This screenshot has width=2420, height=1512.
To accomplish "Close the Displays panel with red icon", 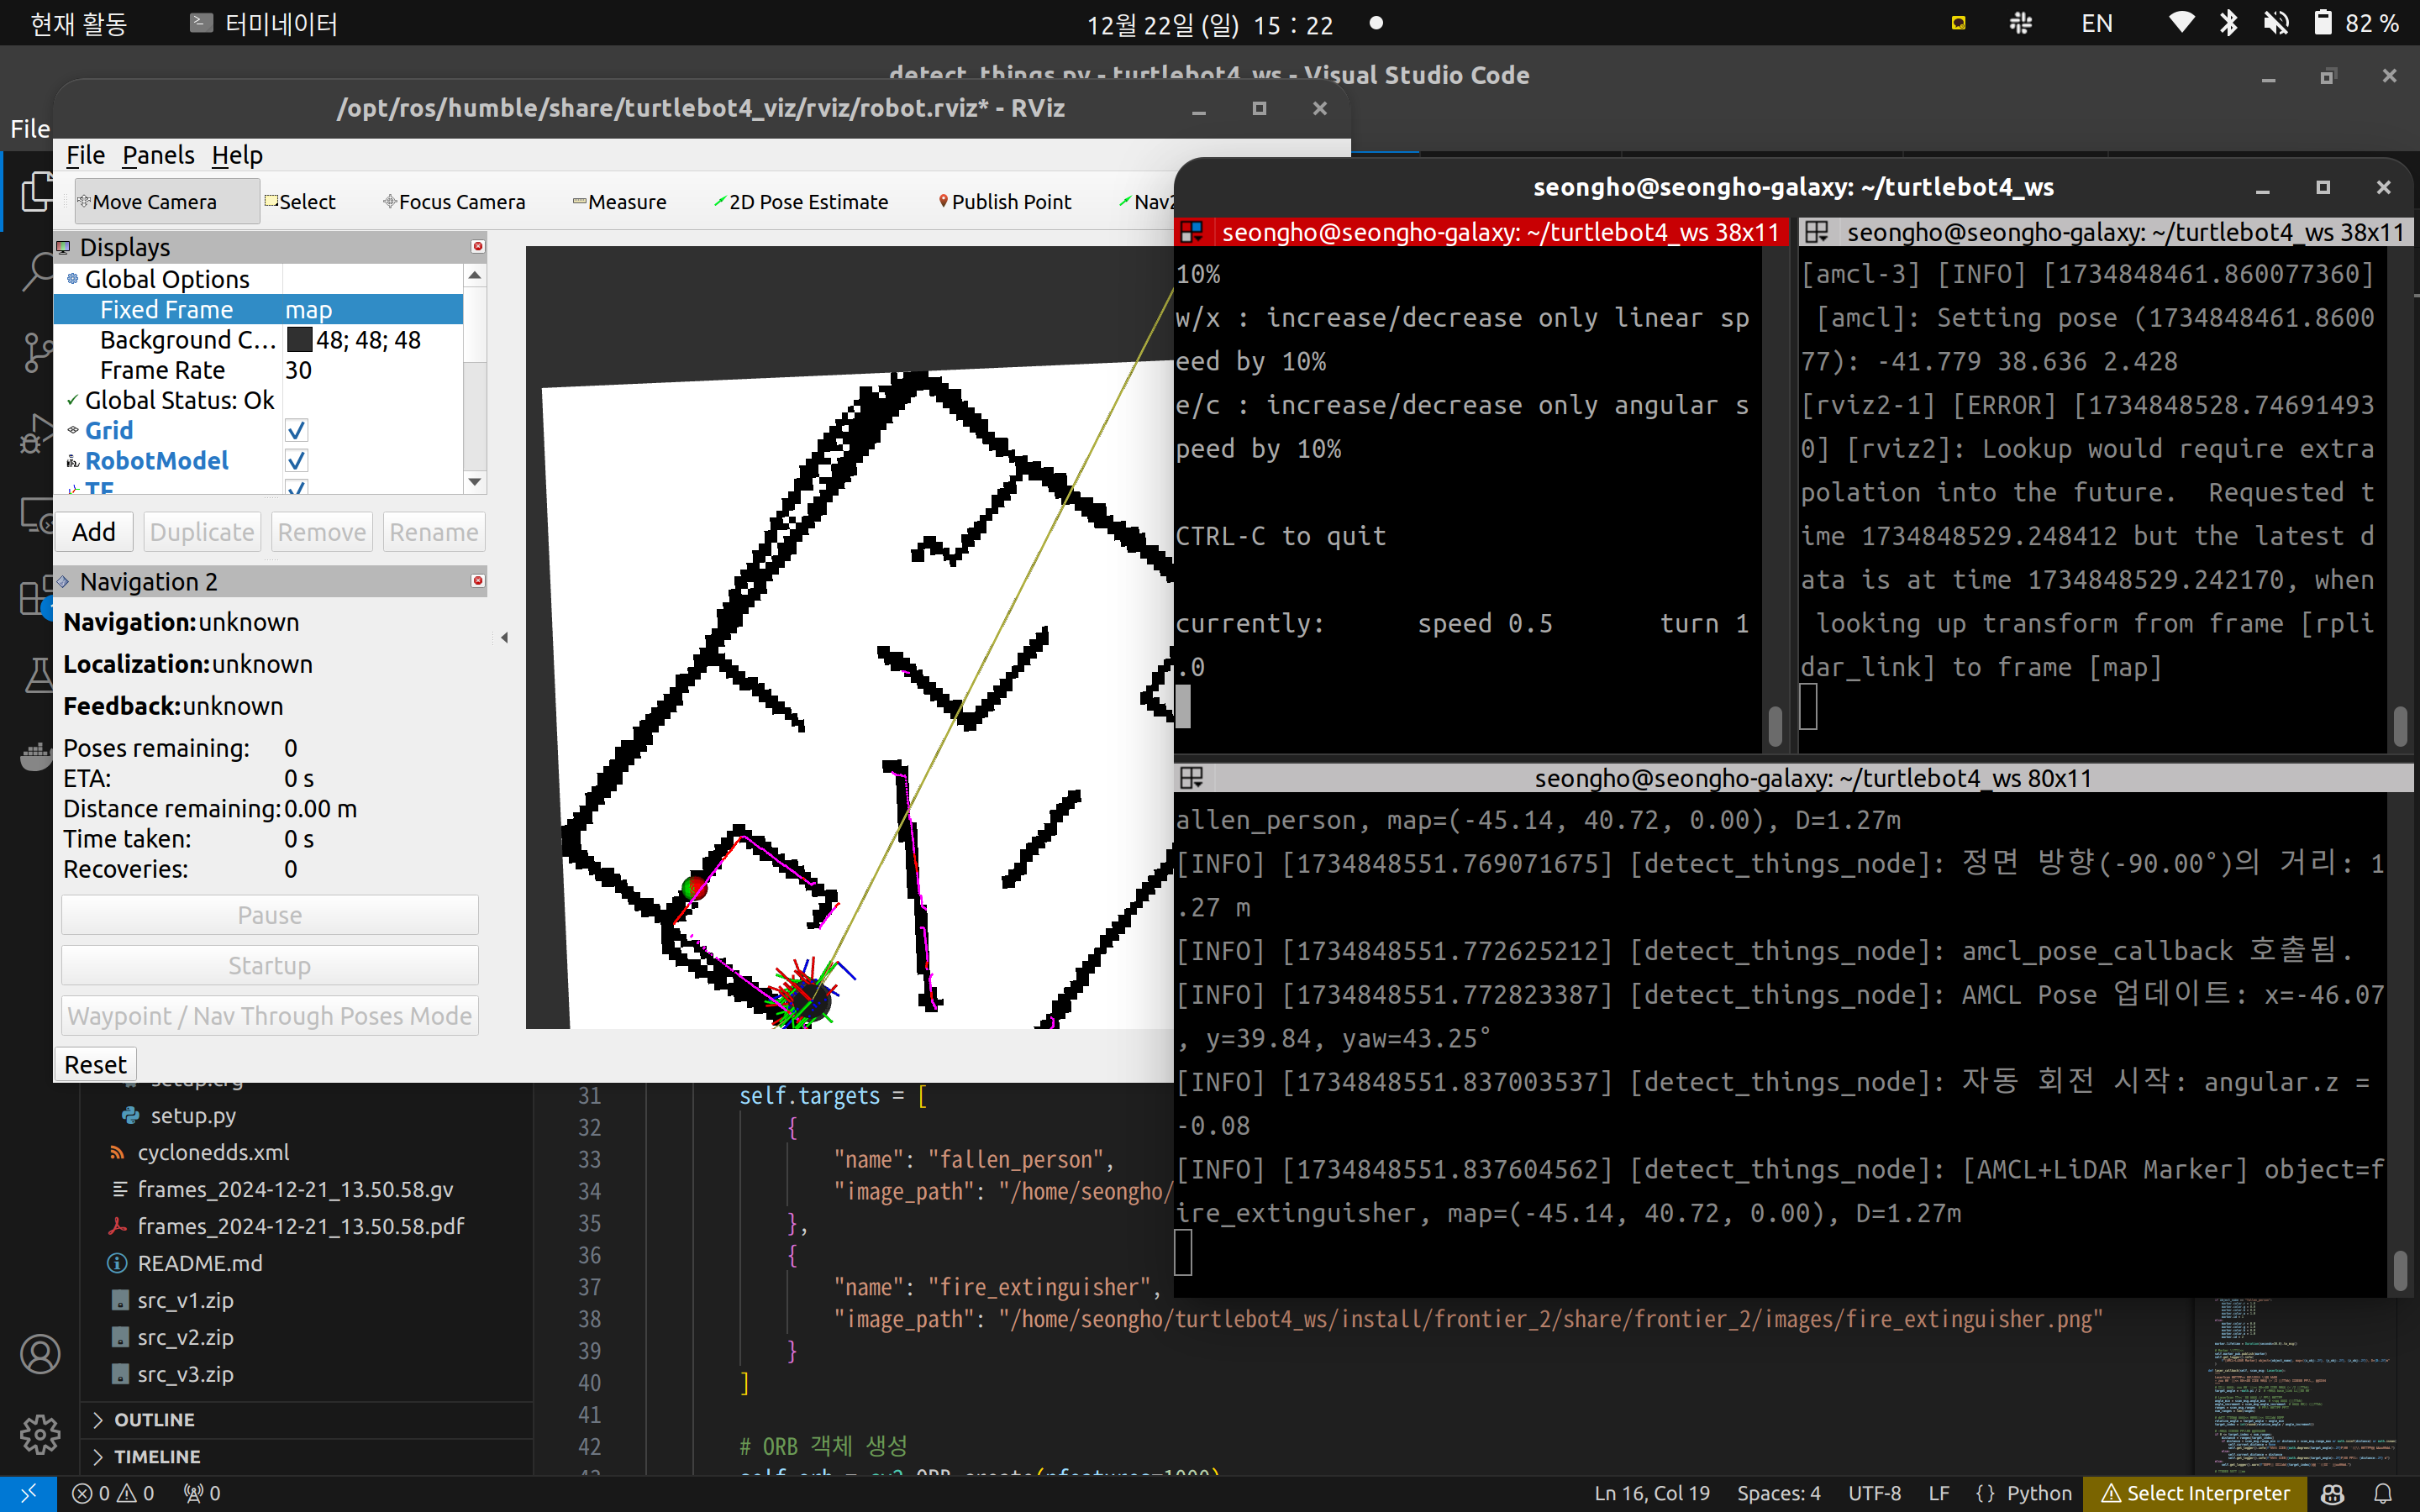I will 478,246.
